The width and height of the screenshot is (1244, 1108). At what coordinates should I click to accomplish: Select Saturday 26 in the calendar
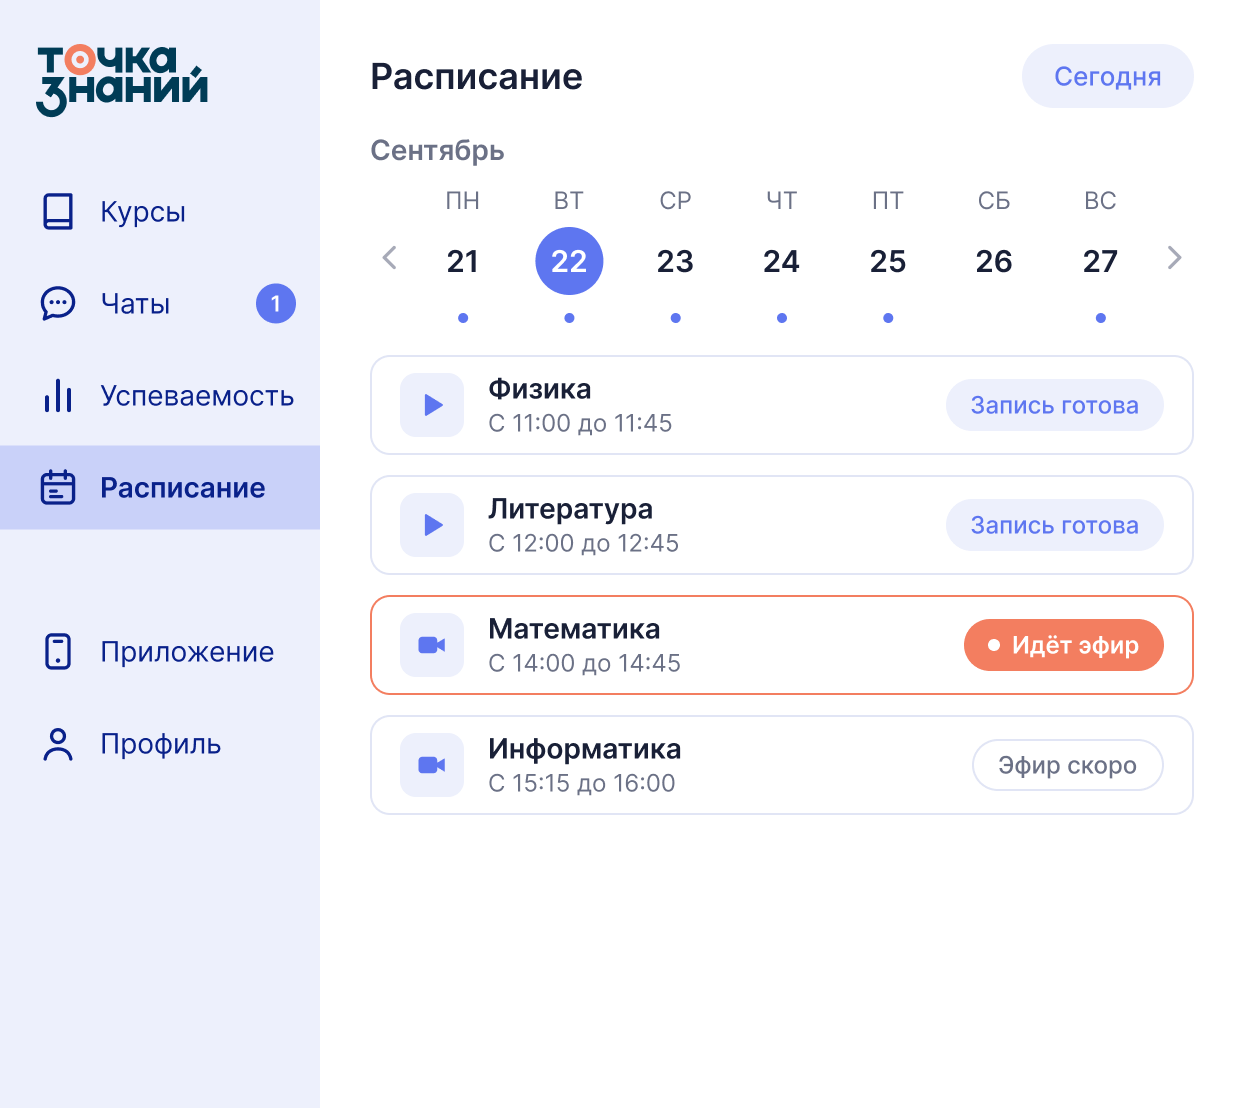pos(994,261)
